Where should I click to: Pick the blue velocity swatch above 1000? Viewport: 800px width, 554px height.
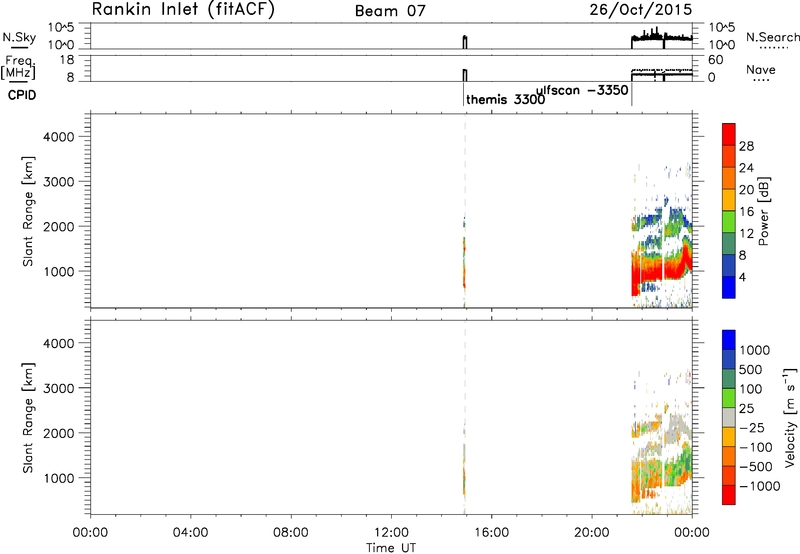729,340
